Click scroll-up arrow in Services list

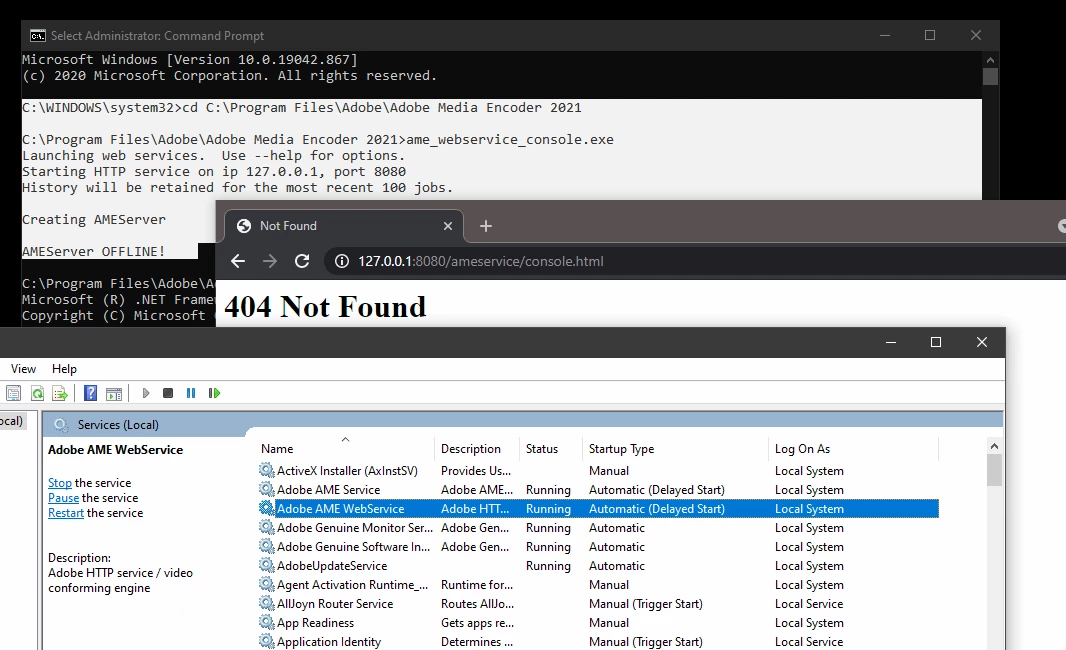(994, 446)
